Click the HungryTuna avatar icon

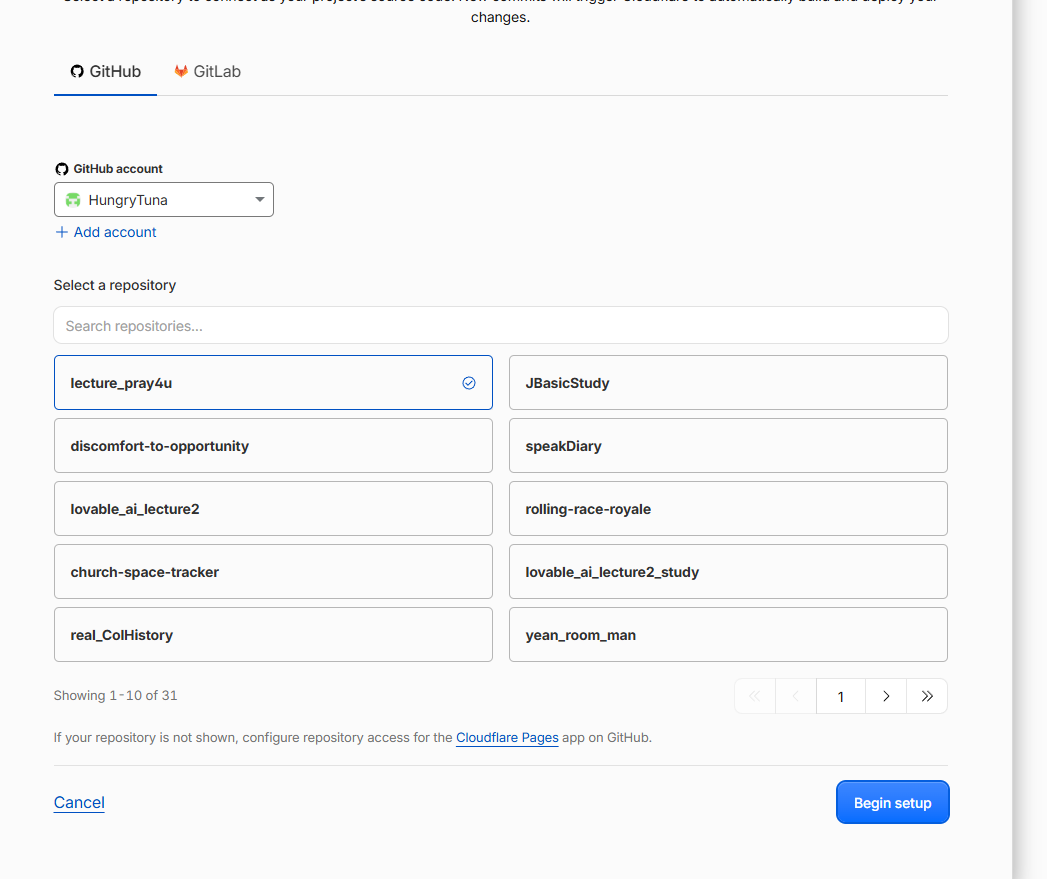coord(73,200)
